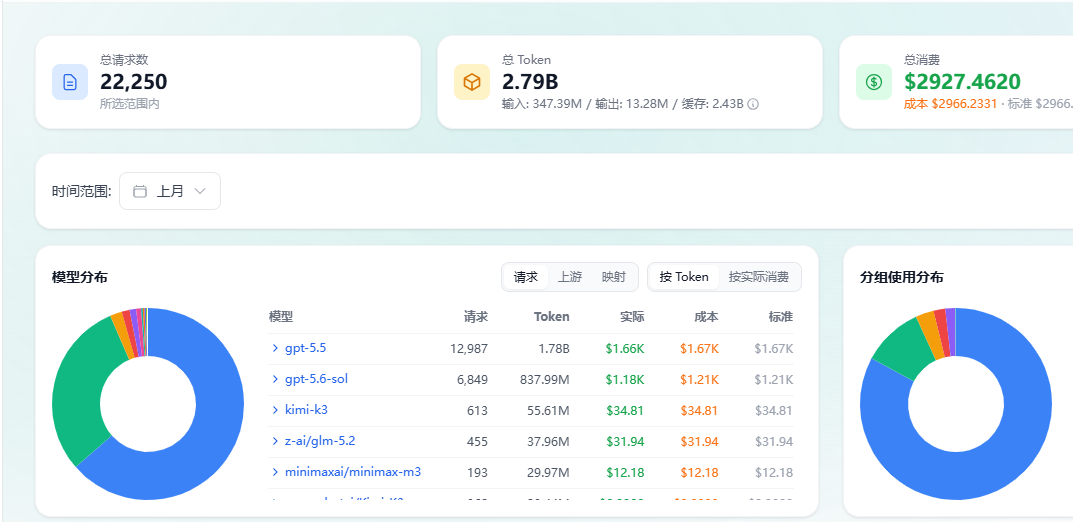Click the info icon beside 缓存: 2.43B

pyautogui.click(x=753, y=105)
